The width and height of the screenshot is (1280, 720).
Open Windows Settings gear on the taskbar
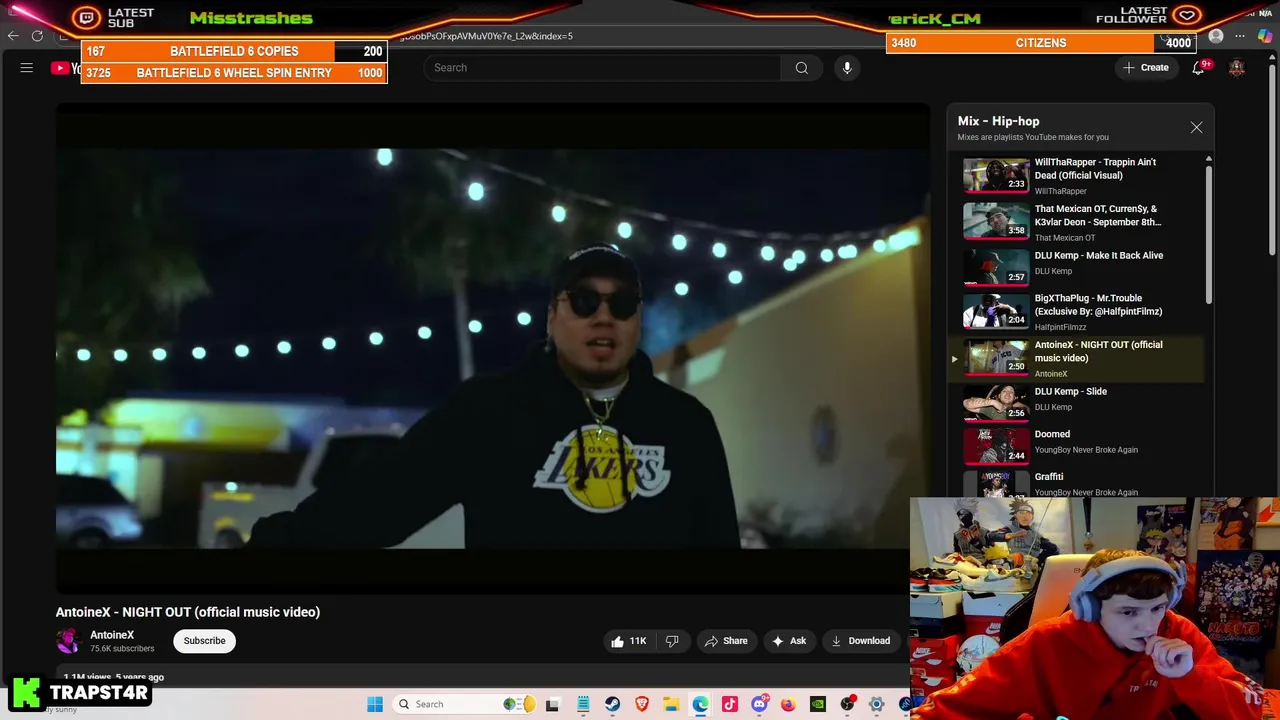(x=876, y=704)
